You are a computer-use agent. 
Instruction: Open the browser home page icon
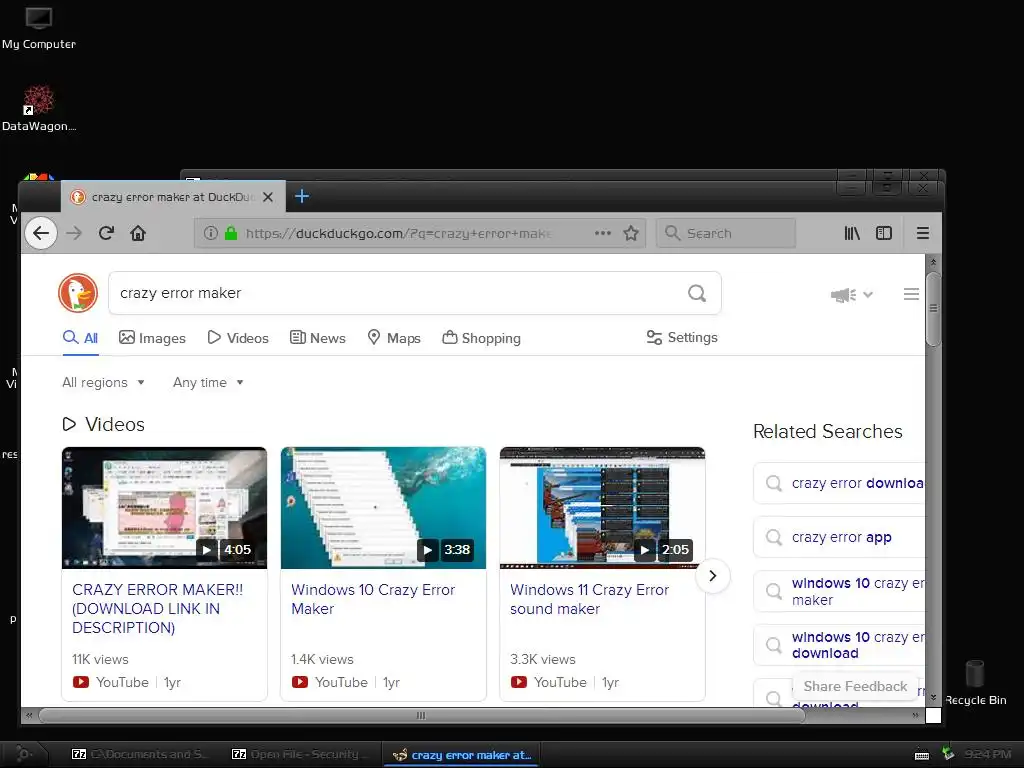point(138,233)
